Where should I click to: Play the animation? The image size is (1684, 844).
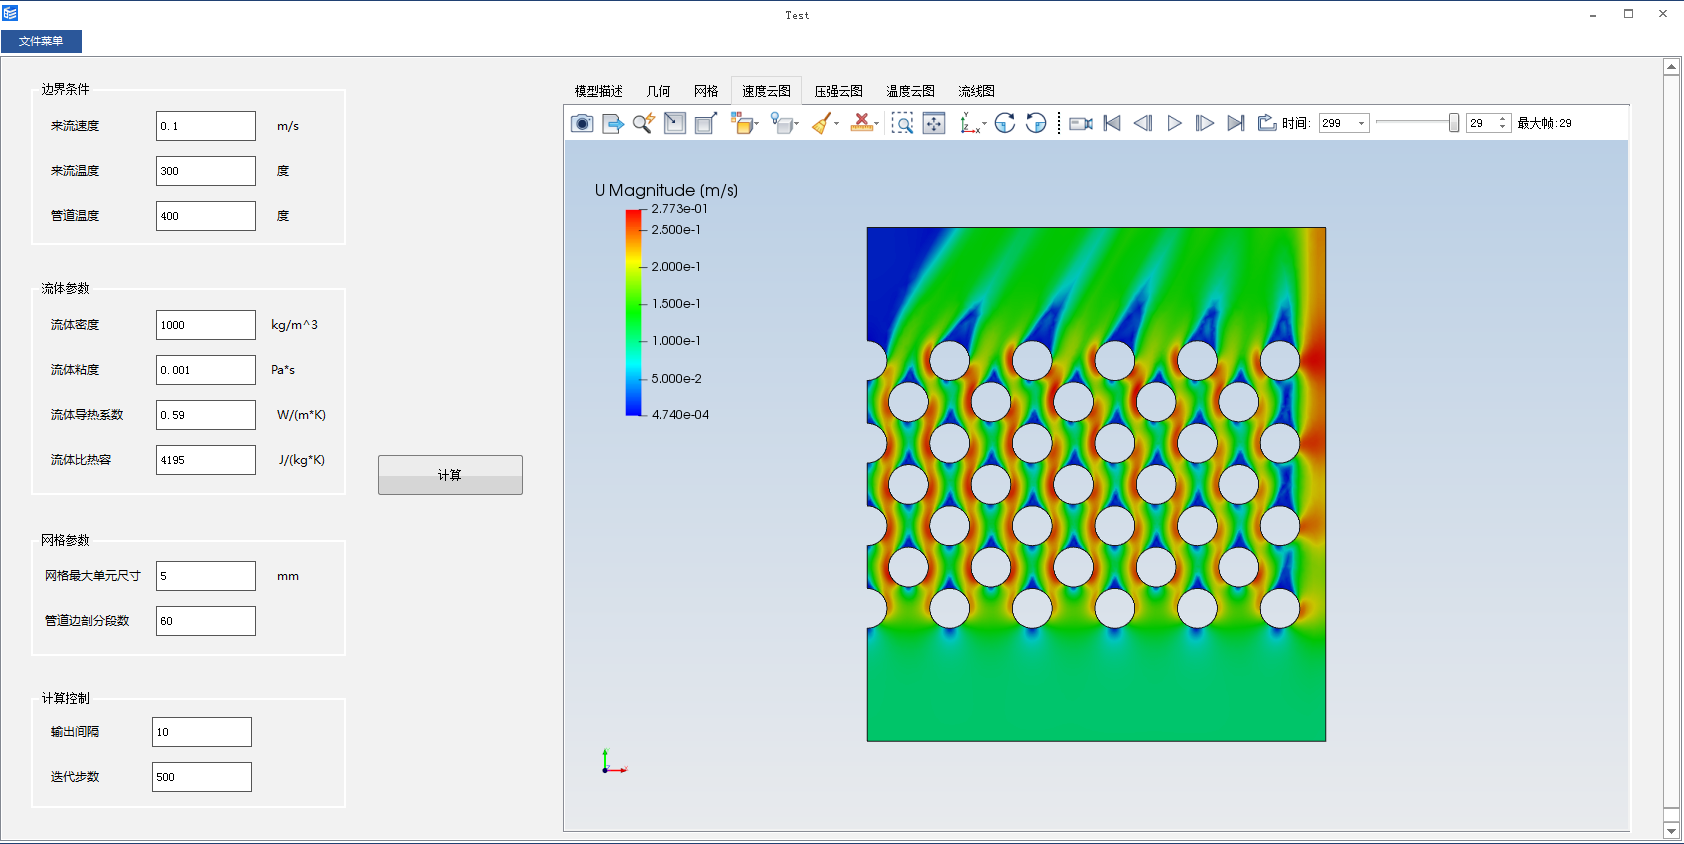pos(1175,123)
